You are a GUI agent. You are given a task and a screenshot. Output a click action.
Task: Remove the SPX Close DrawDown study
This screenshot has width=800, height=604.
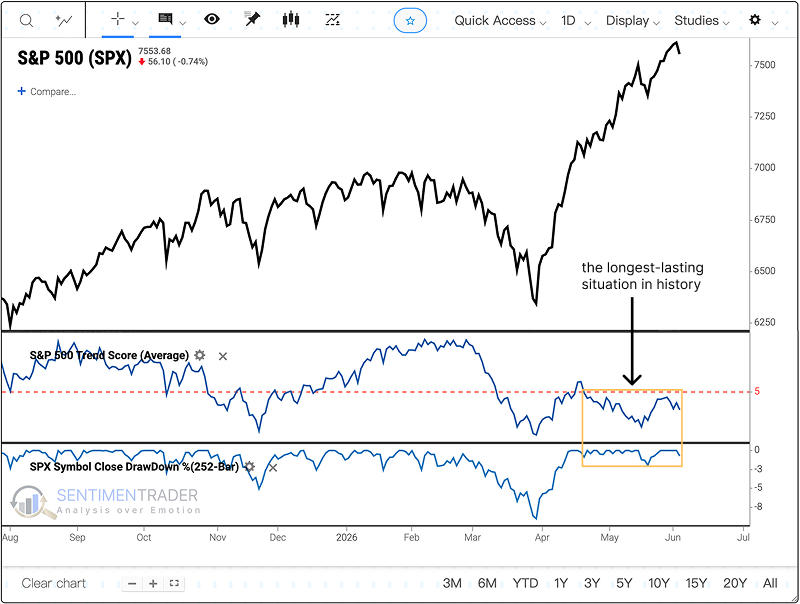coord(273,468)
